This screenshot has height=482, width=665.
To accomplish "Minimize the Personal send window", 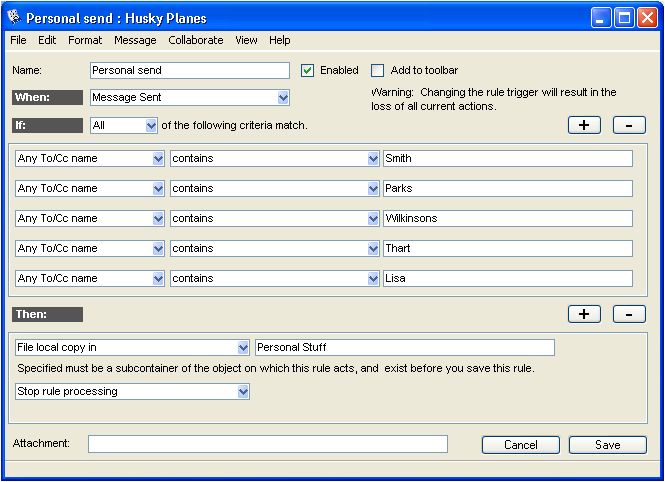I will coord(600,17).
